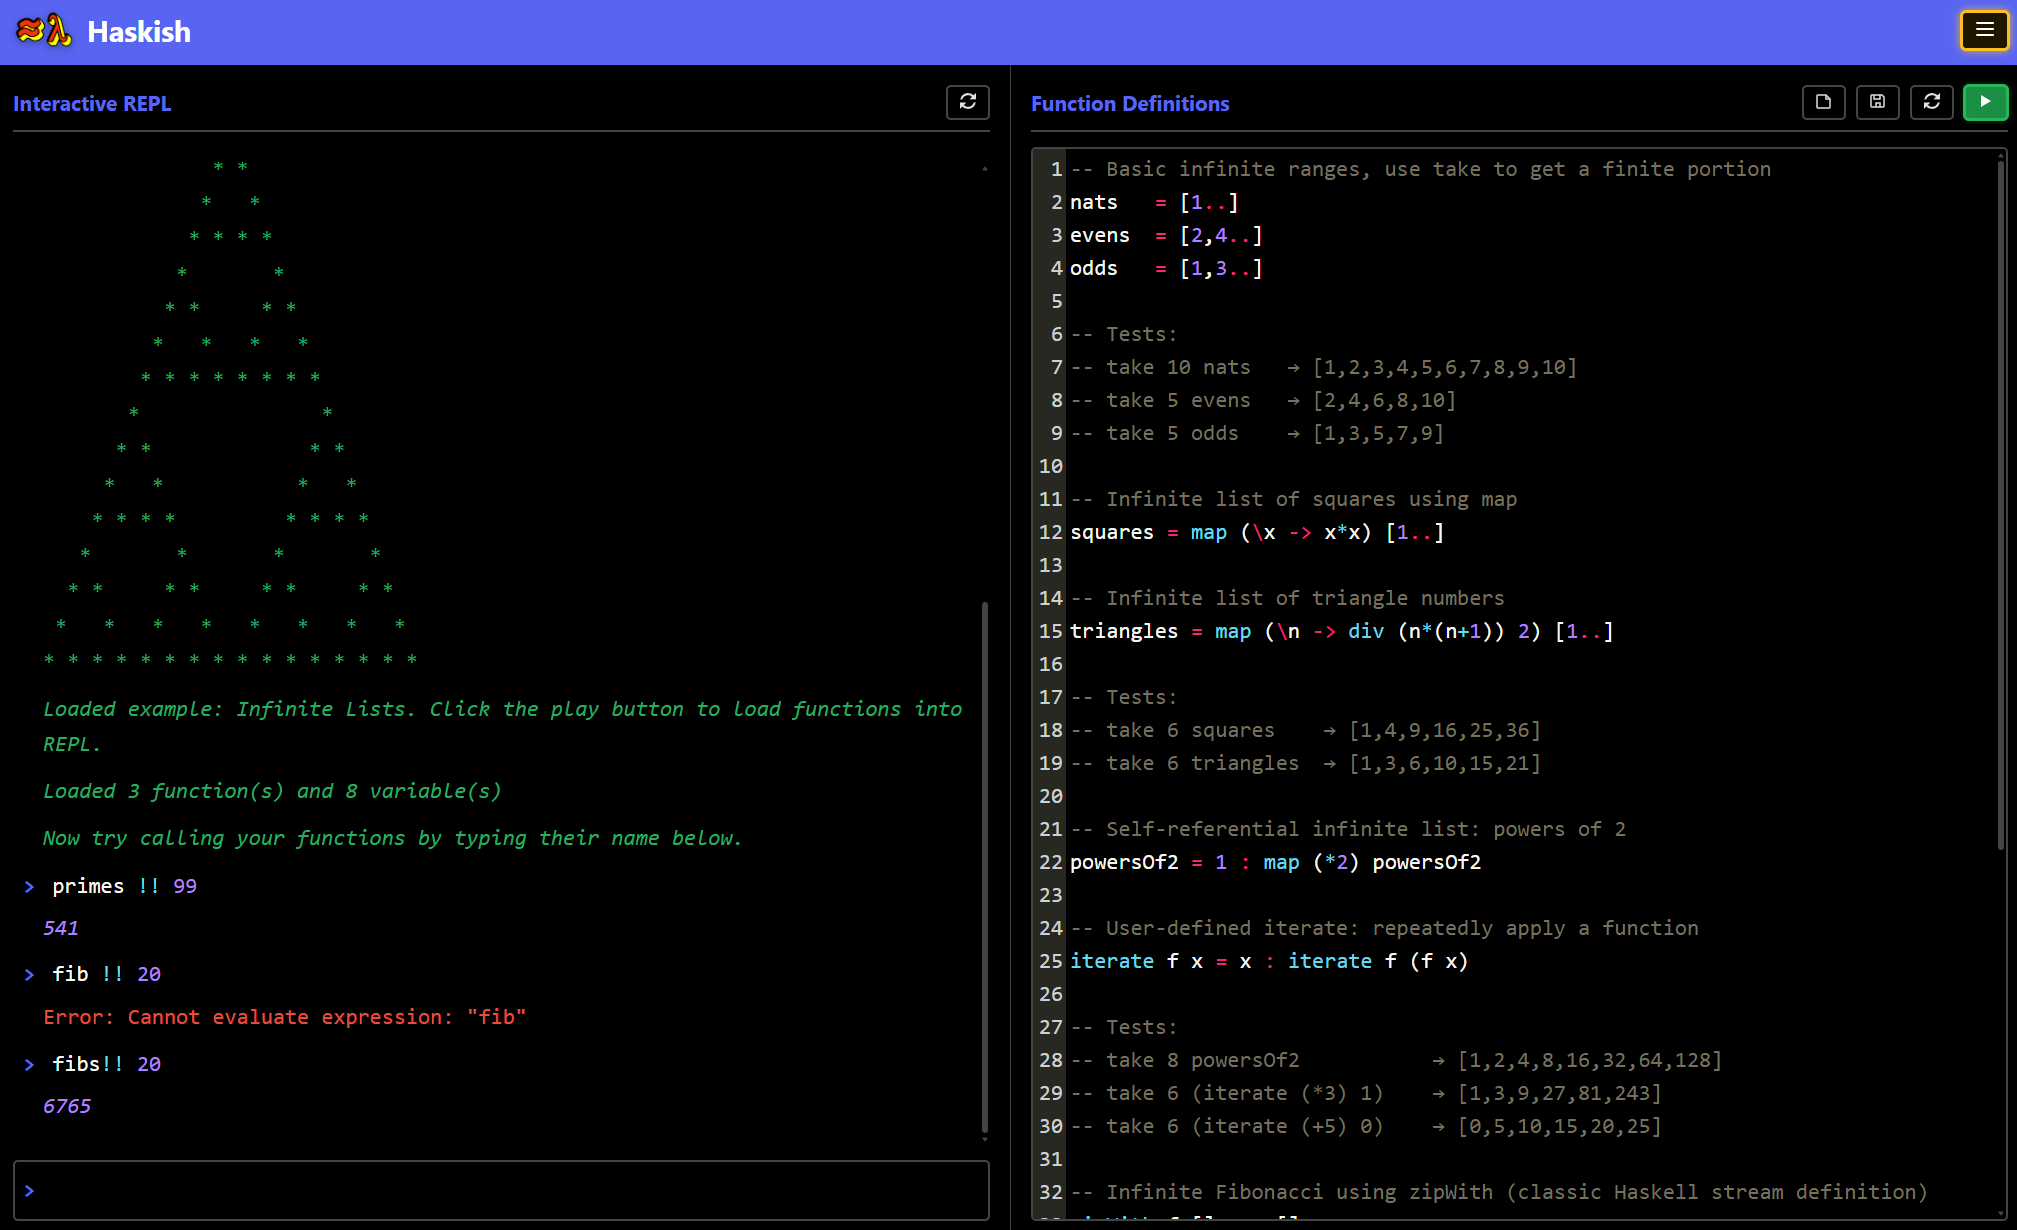Click the Haskish title text
This screenshot has width=2017, height=1230.
click(139, 32)
